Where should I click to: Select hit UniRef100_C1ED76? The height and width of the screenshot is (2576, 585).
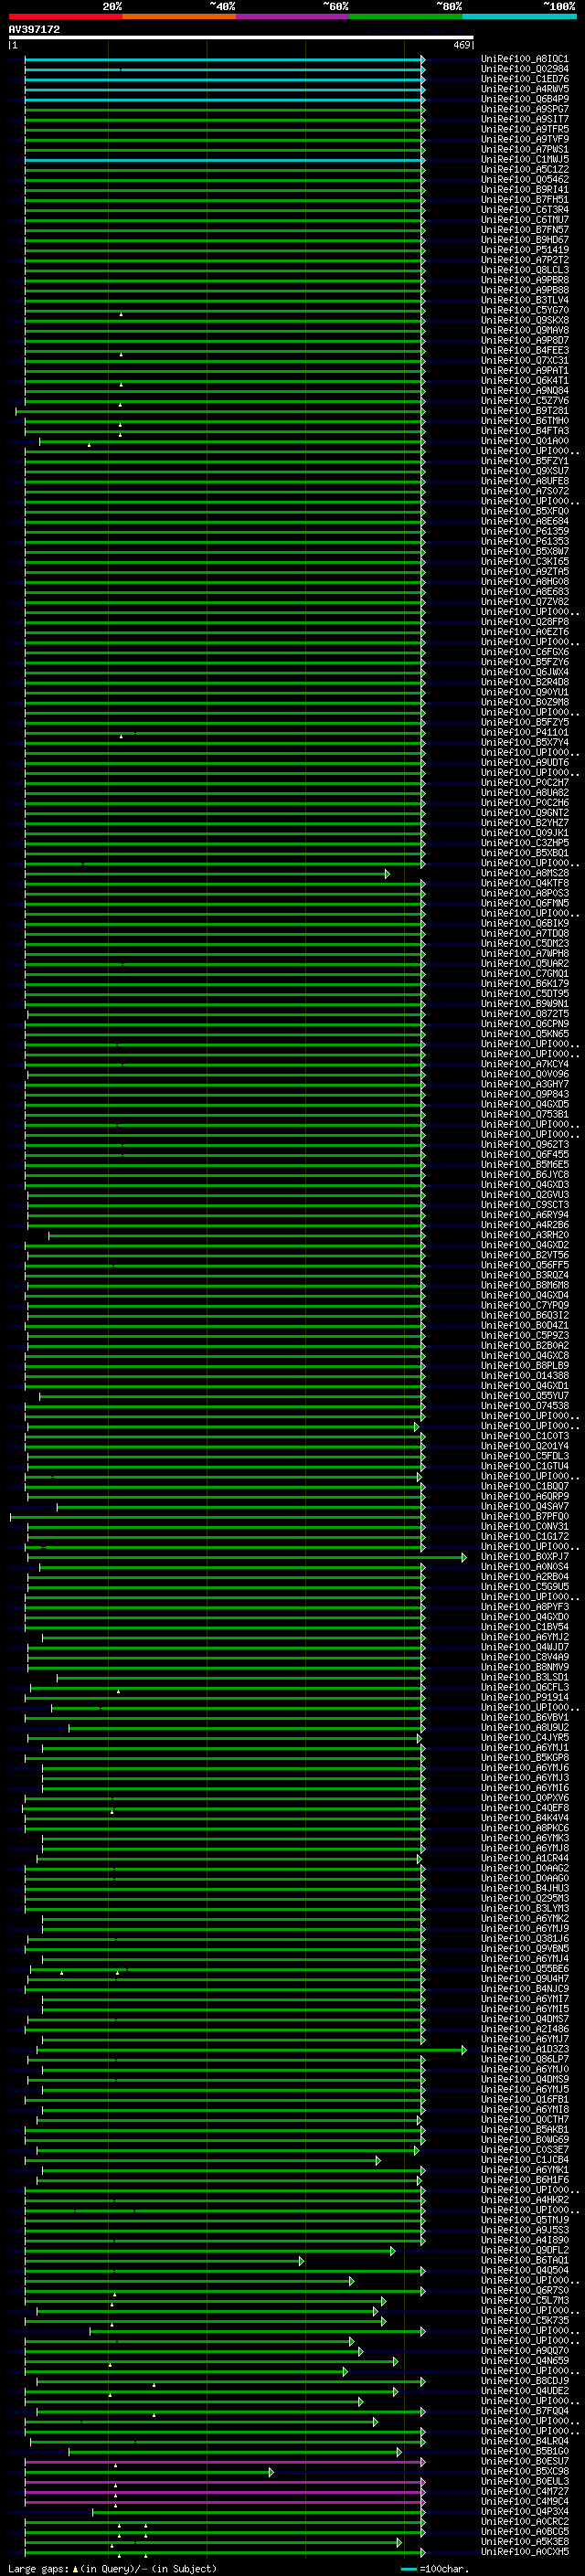pos(225,80)
